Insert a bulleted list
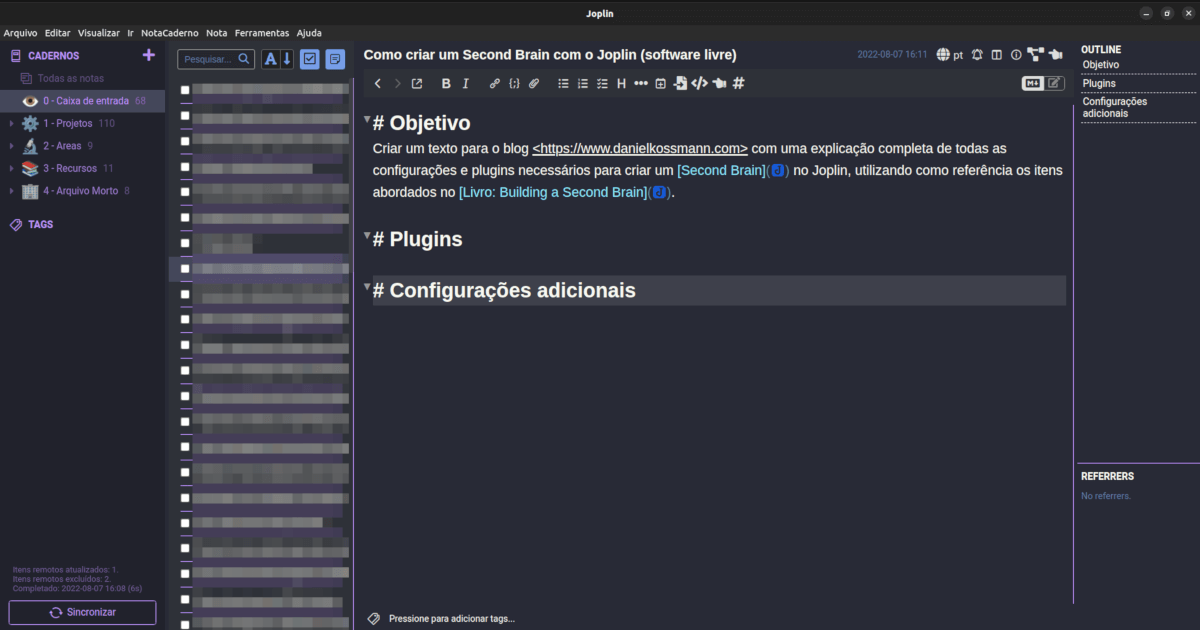Viewport: 1200px width, 630px height. (563, 84)
